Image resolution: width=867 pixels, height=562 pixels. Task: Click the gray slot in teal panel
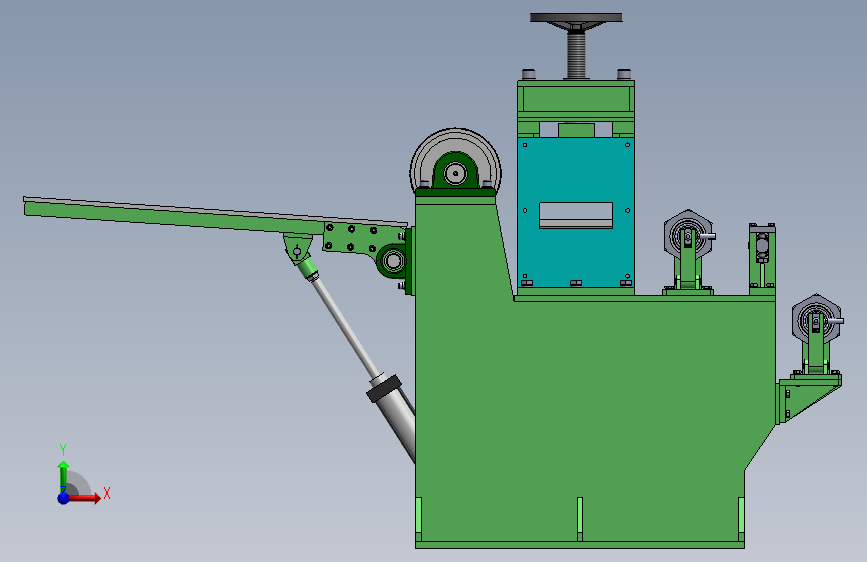(x=576, y=215)
